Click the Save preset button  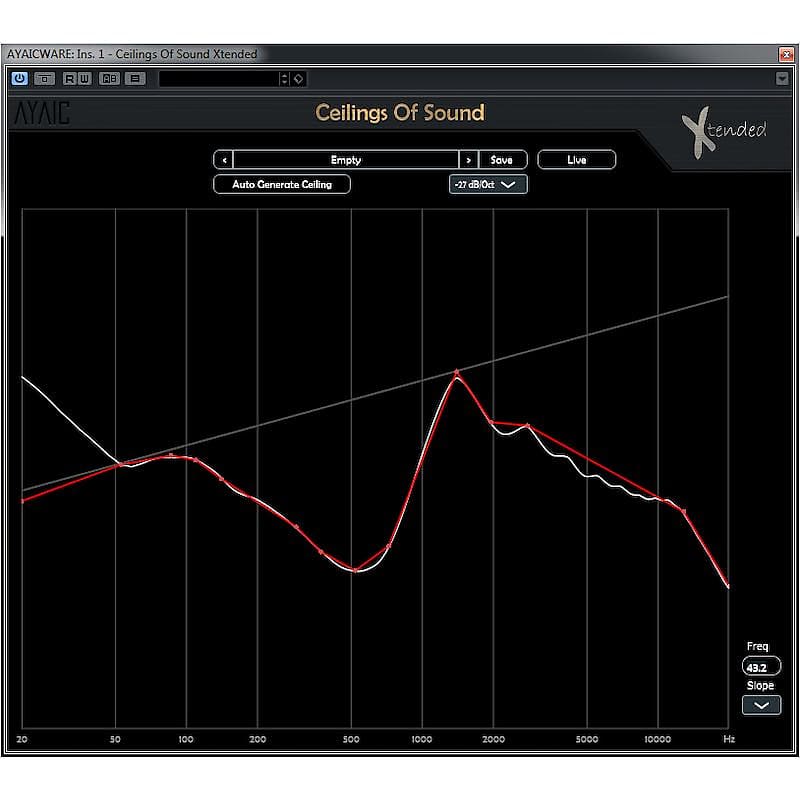503,159
